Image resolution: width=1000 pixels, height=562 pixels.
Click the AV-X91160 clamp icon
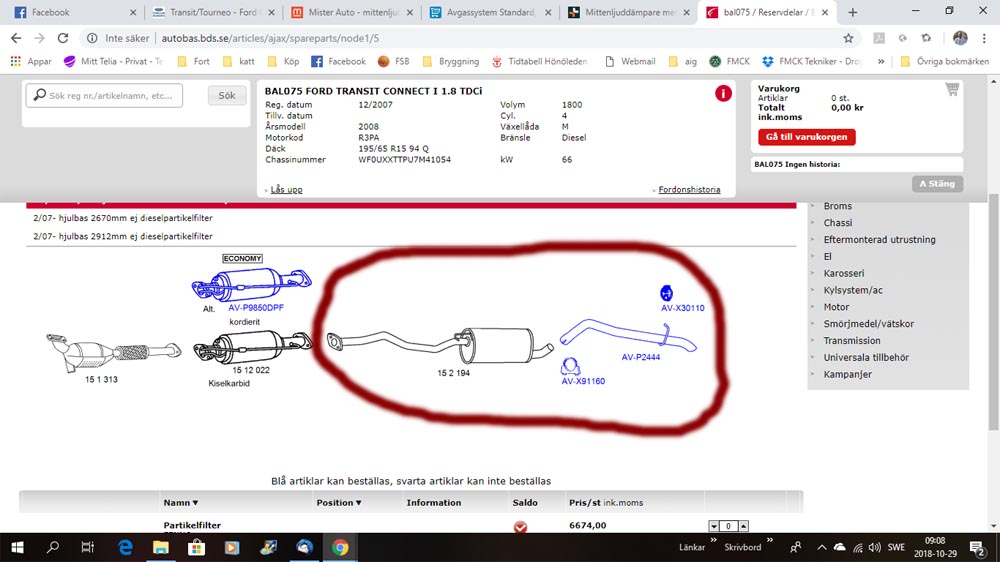click(570, 366)
